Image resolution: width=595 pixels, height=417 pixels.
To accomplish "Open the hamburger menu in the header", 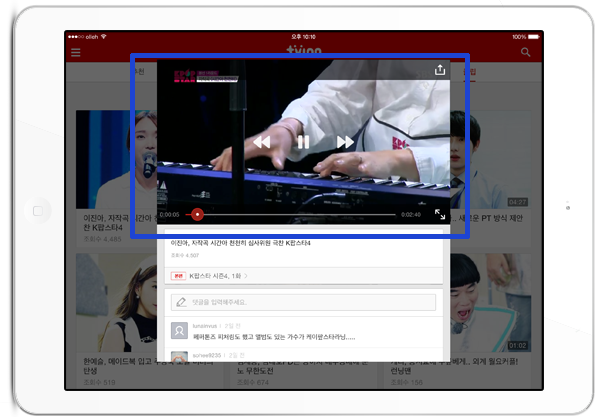I will click(x=76, y=52).
